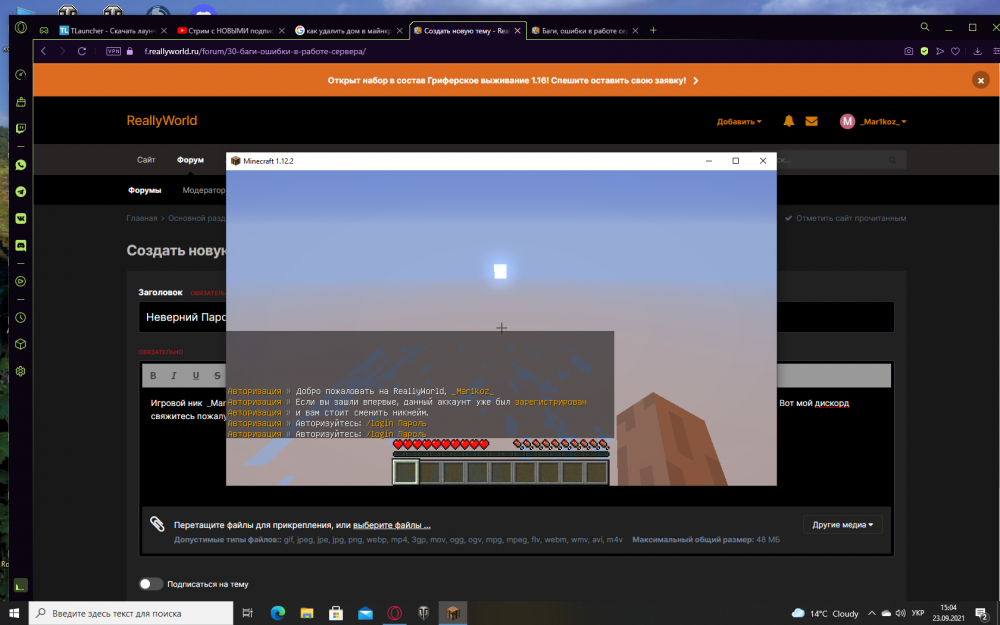Open the orange Гриферское выживание announcement banner
Screen dimensions: 1000x625
click(513, 80)
